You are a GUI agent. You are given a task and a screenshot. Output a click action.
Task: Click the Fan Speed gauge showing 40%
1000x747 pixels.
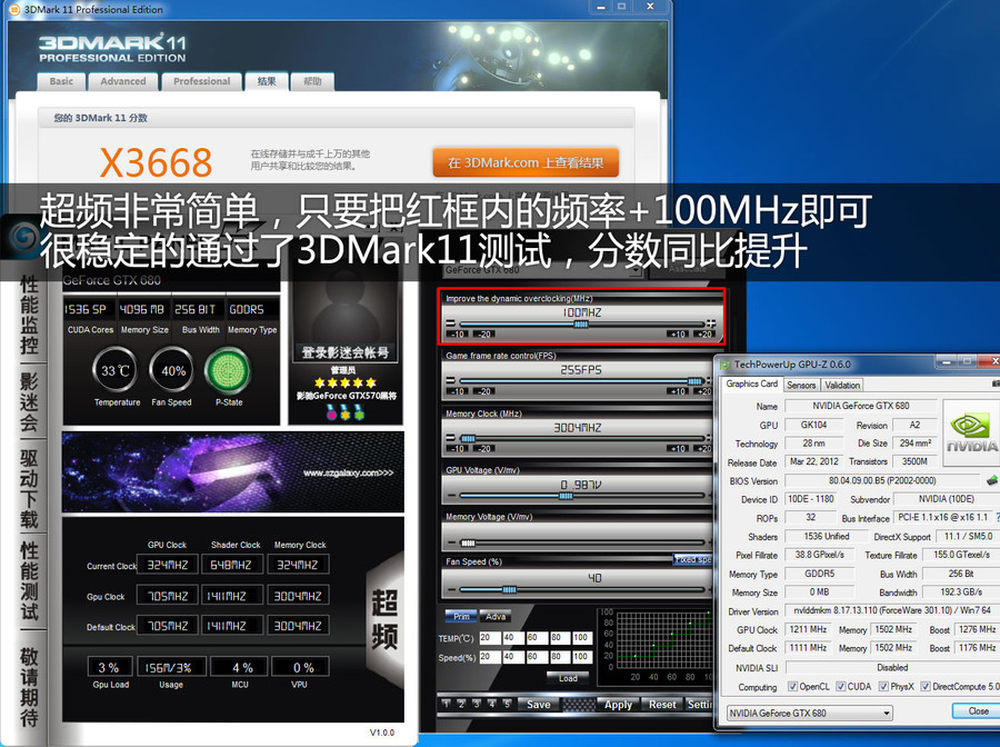(x=172, y=371)
